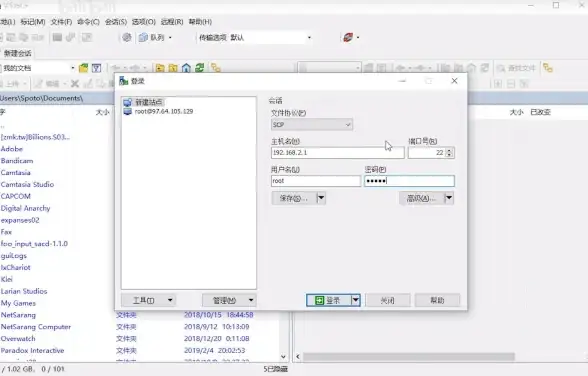Select the IxChariot folder

15,268
